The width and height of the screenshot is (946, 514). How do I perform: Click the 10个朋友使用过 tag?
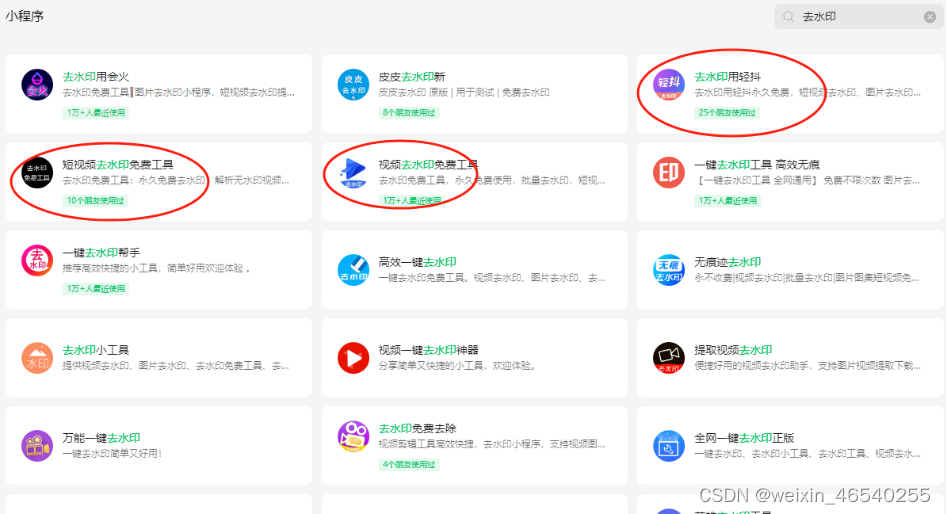pyautogui.click(x=95, y=201)
